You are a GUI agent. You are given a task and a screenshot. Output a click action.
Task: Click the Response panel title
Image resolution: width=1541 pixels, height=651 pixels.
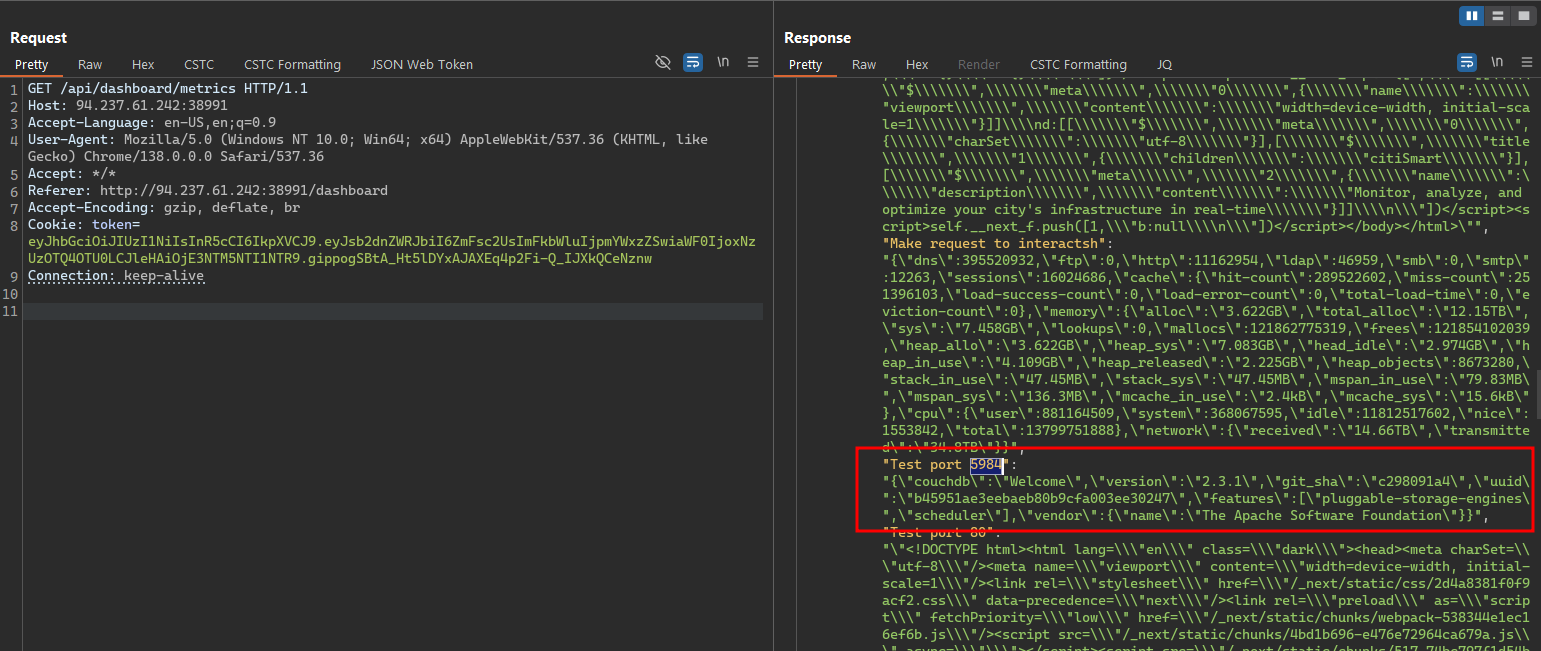click(817, 38)
